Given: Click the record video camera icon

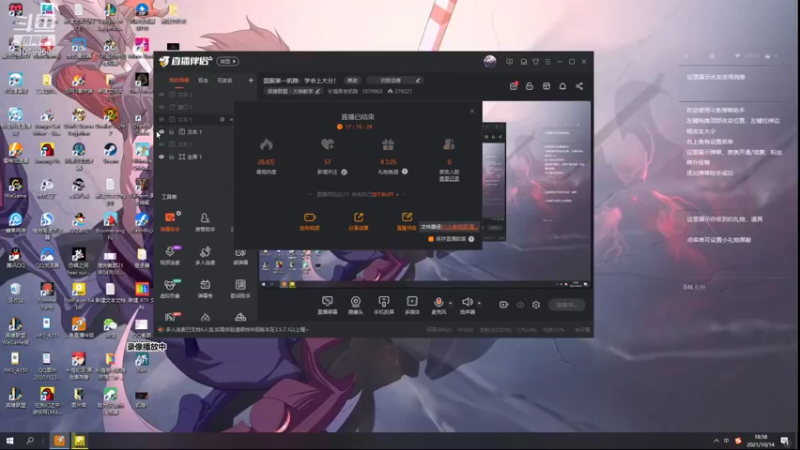Looking at the screenshot, I should (504, 305).
